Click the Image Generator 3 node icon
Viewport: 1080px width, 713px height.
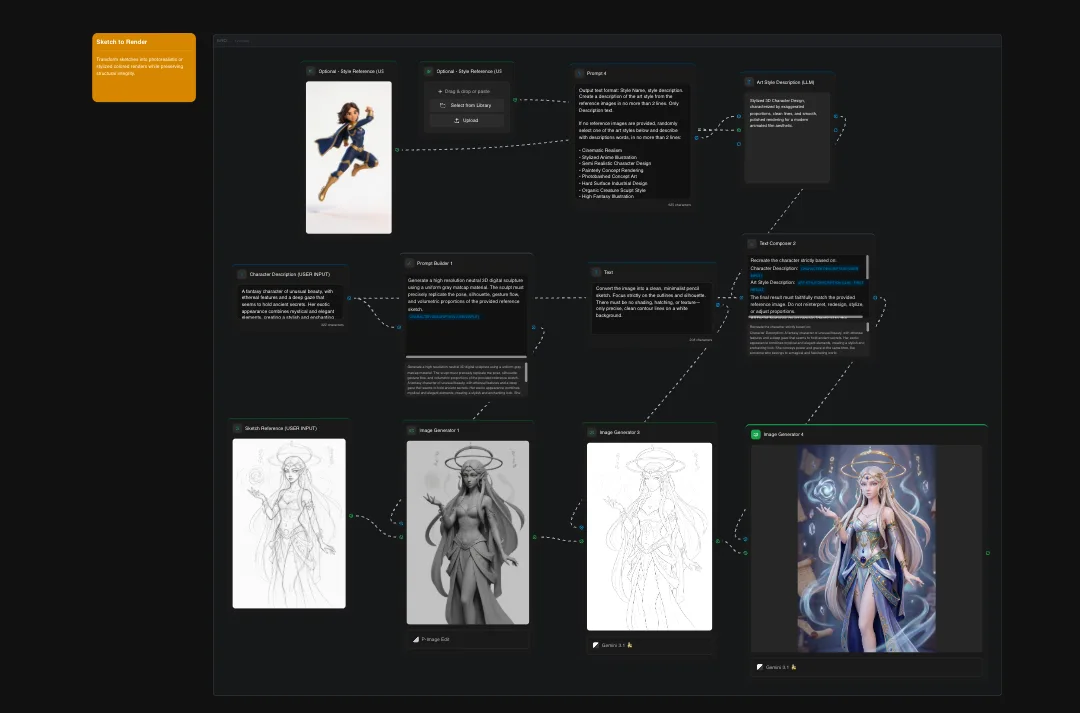[592, 433]
